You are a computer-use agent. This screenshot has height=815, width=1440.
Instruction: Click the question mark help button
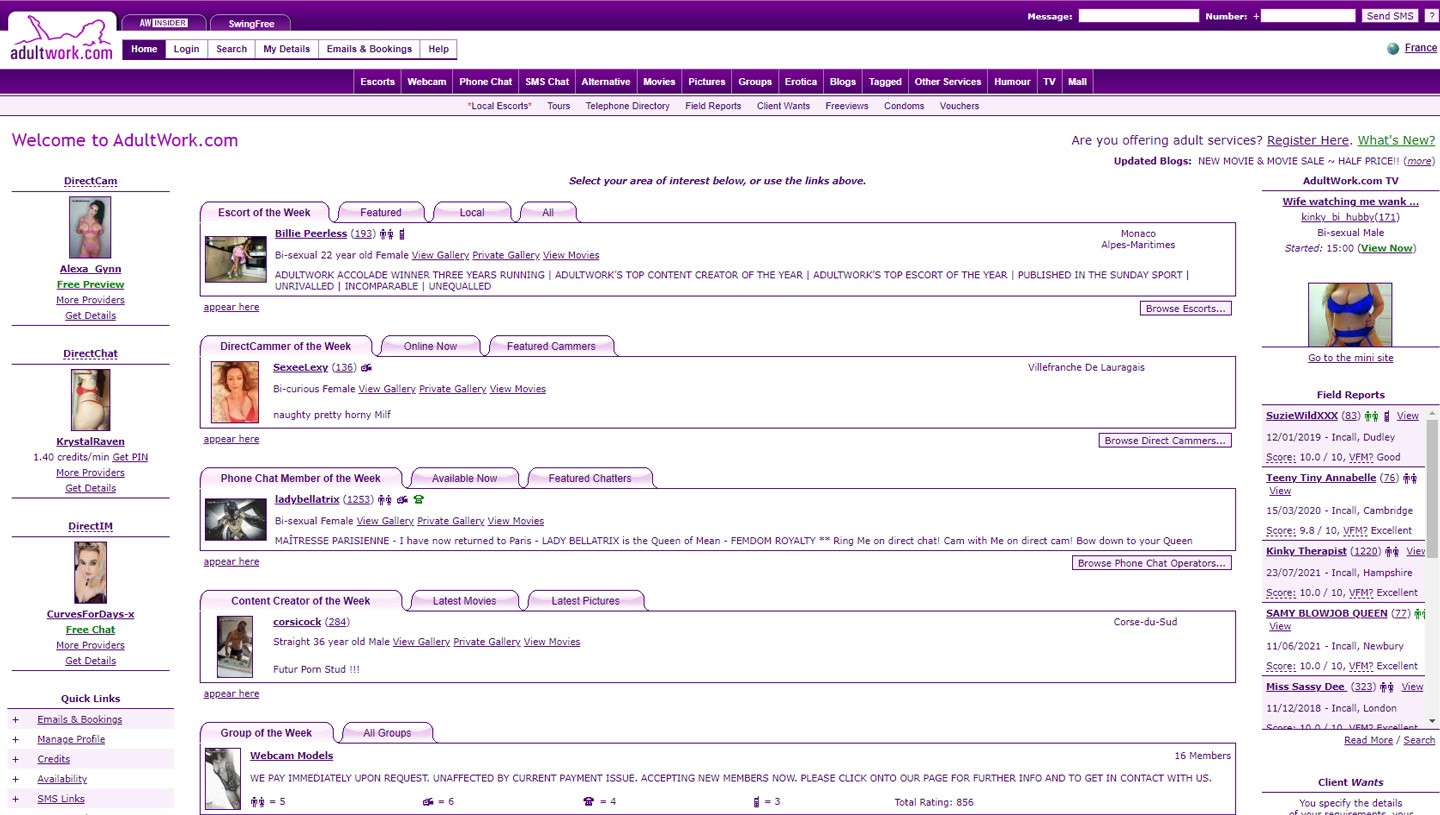pos(1430,16)
